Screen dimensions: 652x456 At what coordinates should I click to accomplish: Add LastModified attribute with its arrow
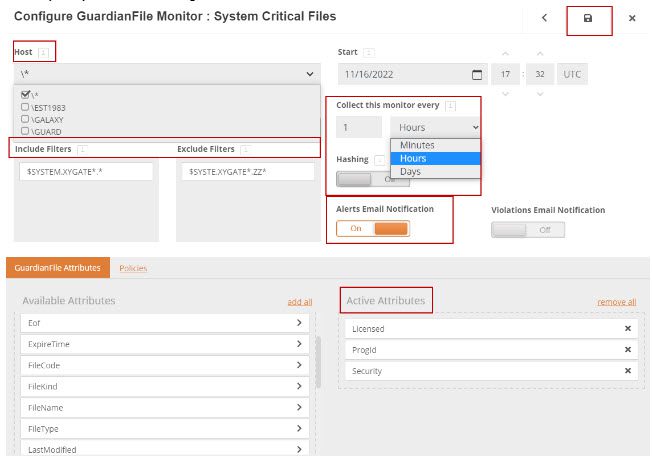[x=299, y=449]
